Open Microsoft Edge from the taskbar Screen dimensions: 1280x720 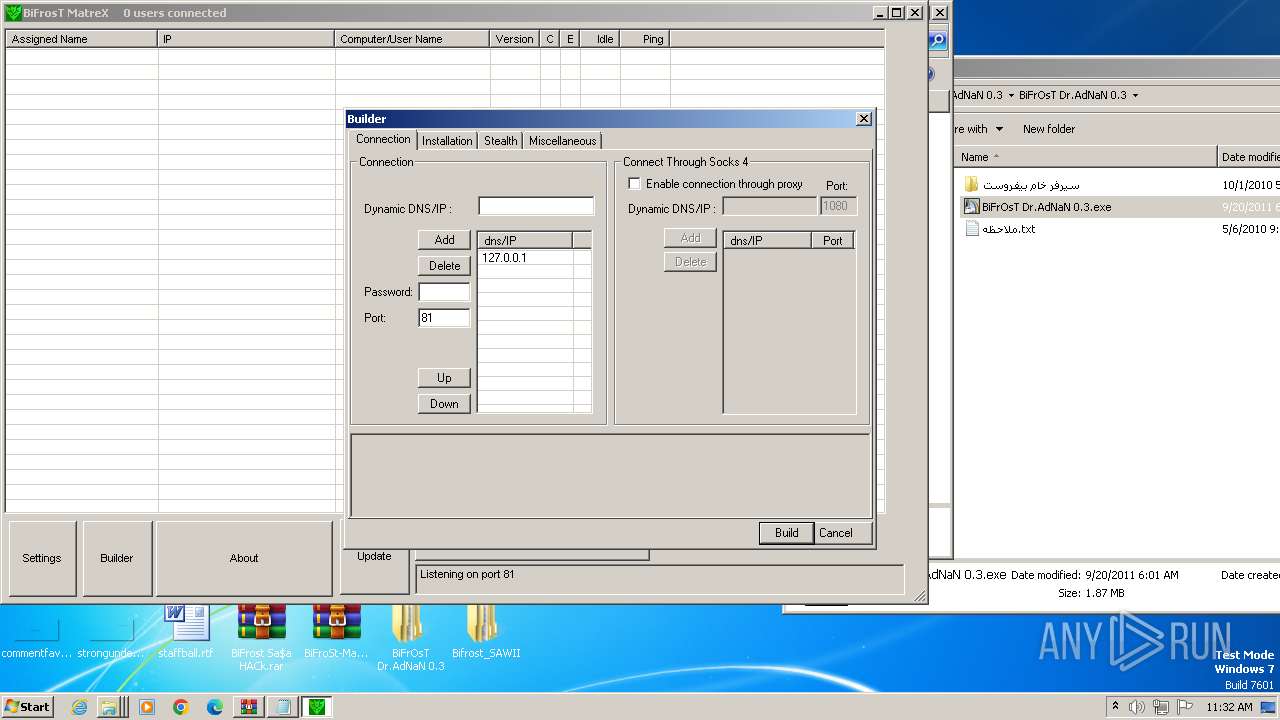(215, 707)
